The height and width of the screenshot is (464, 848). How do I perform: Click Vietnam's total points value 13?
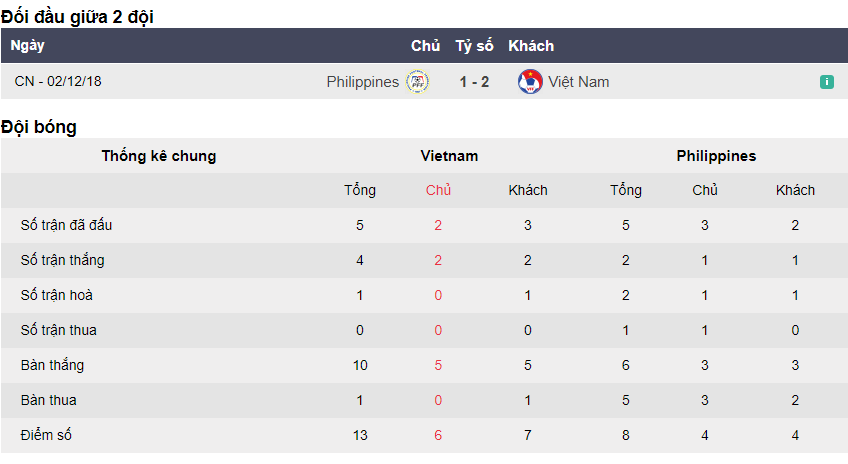[x=359, y=435]
